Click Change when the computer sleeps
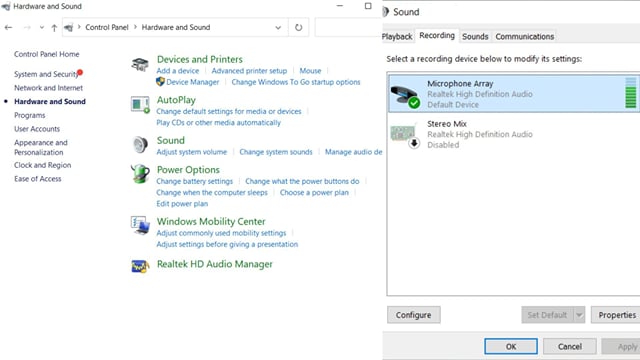The image size is (640, 360). coord(212,192)
